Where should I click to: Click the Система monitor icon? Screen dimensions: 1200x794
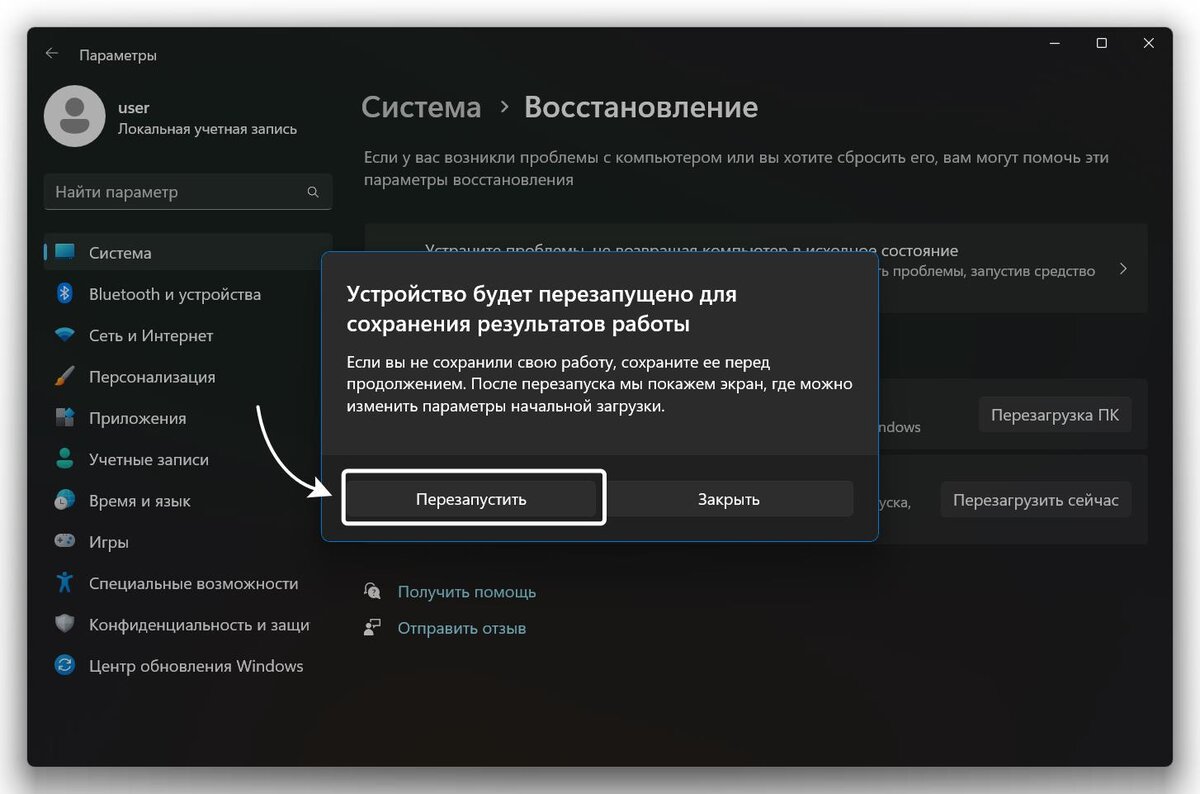tap(65, 253)
